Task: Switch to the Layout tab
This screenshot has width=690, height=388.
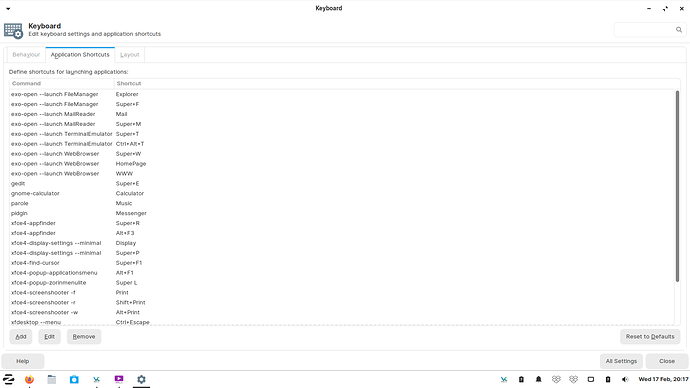Action: [129, 55]
